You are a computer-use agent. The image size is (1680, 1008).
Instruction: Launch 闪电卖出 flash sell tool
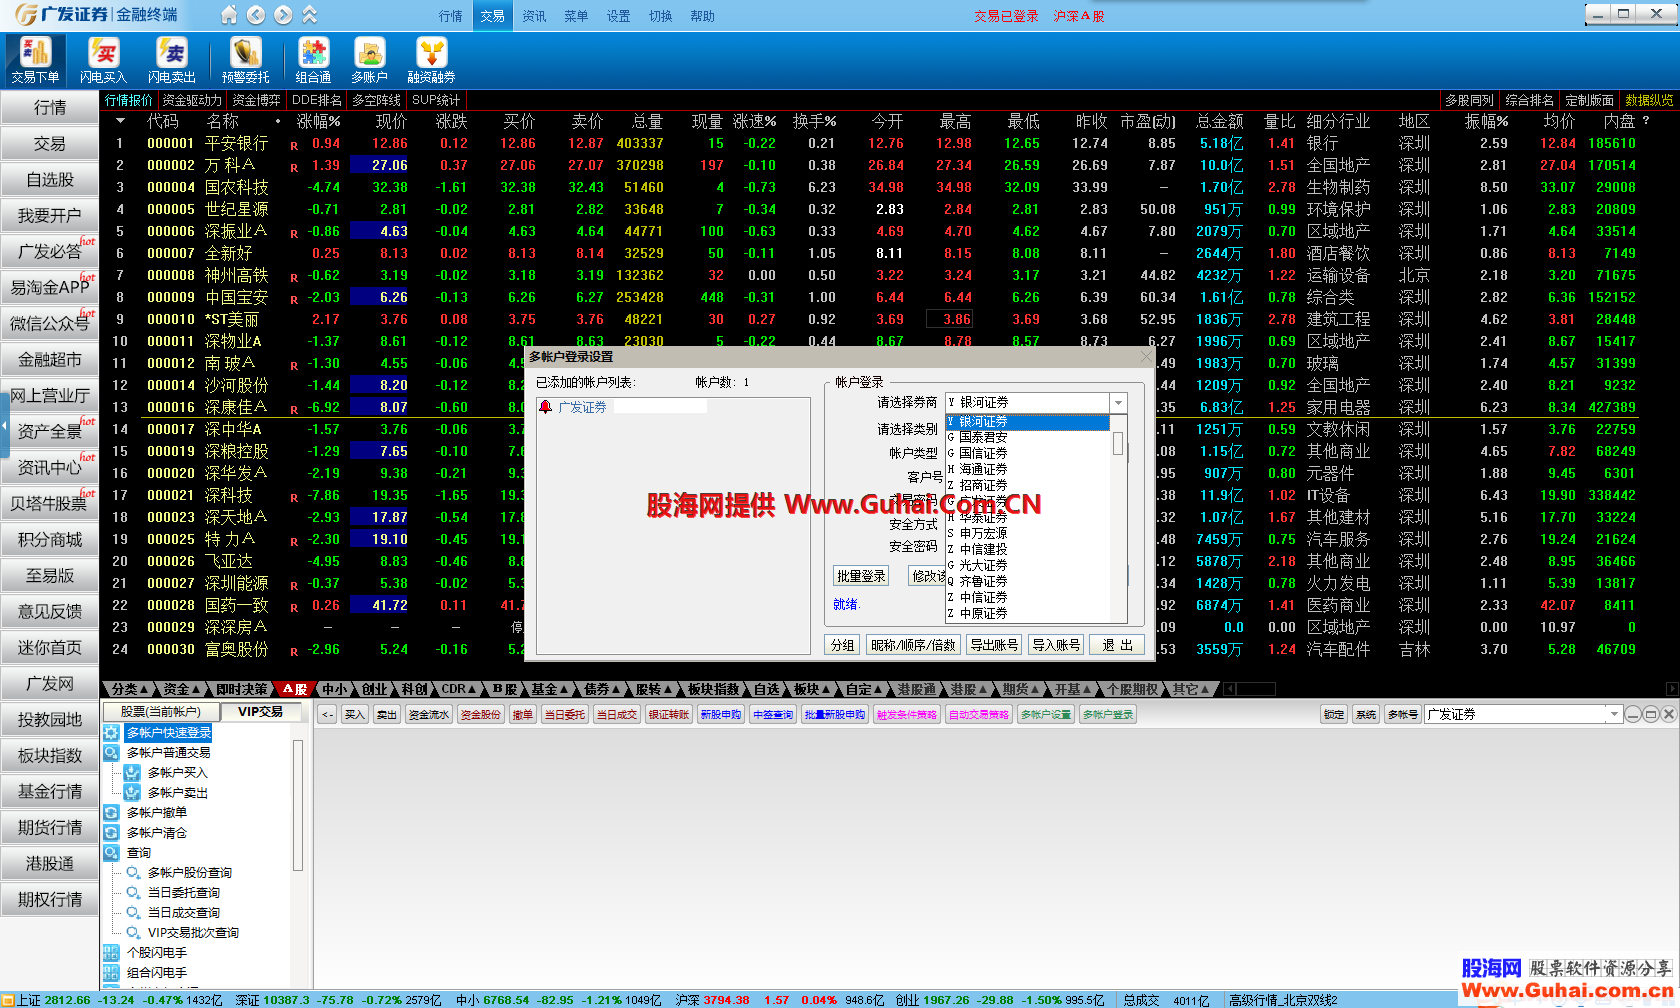click(171, 60)
